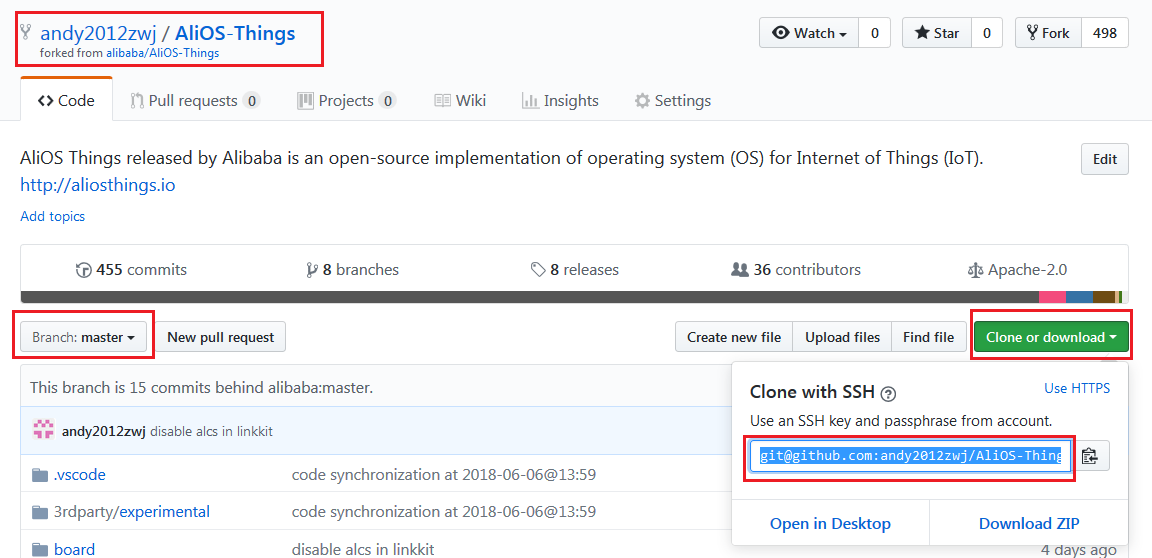The width and height of the screenshot is (1152, 558).
Task: Copy the SSH clone URL to clipboard
Action: [1090, 456]
